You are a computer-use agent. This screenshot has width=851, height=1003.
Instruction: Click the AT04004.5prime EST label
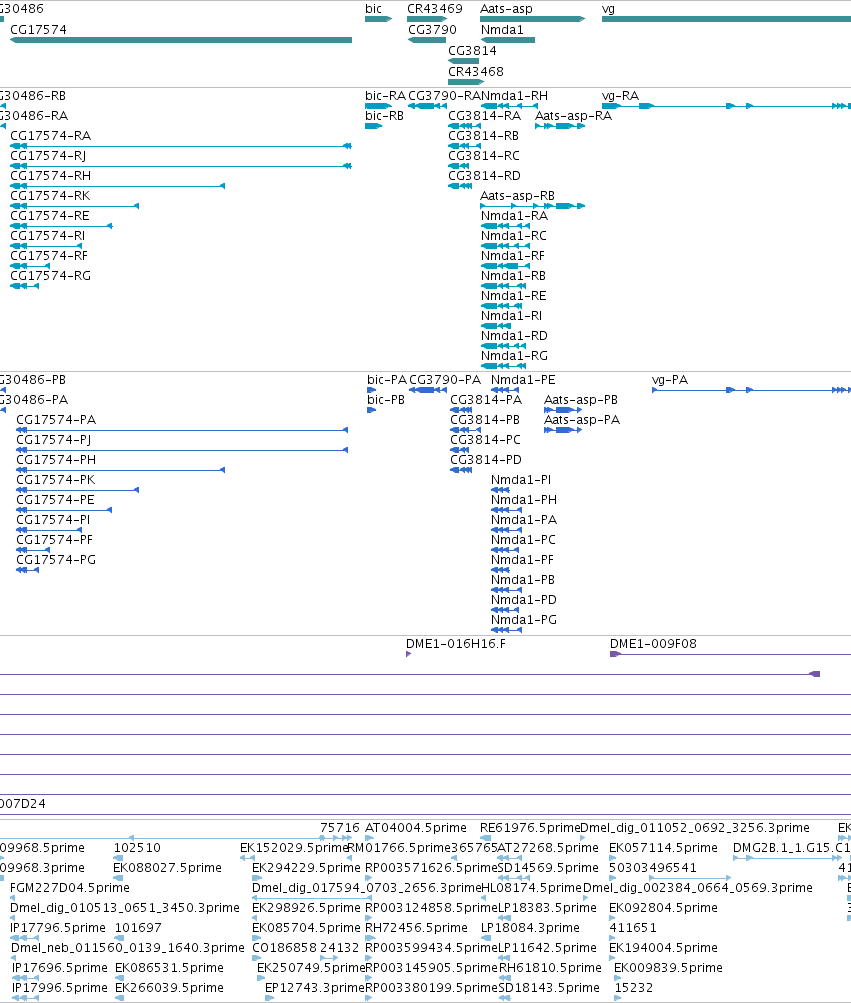coord(416,828)
